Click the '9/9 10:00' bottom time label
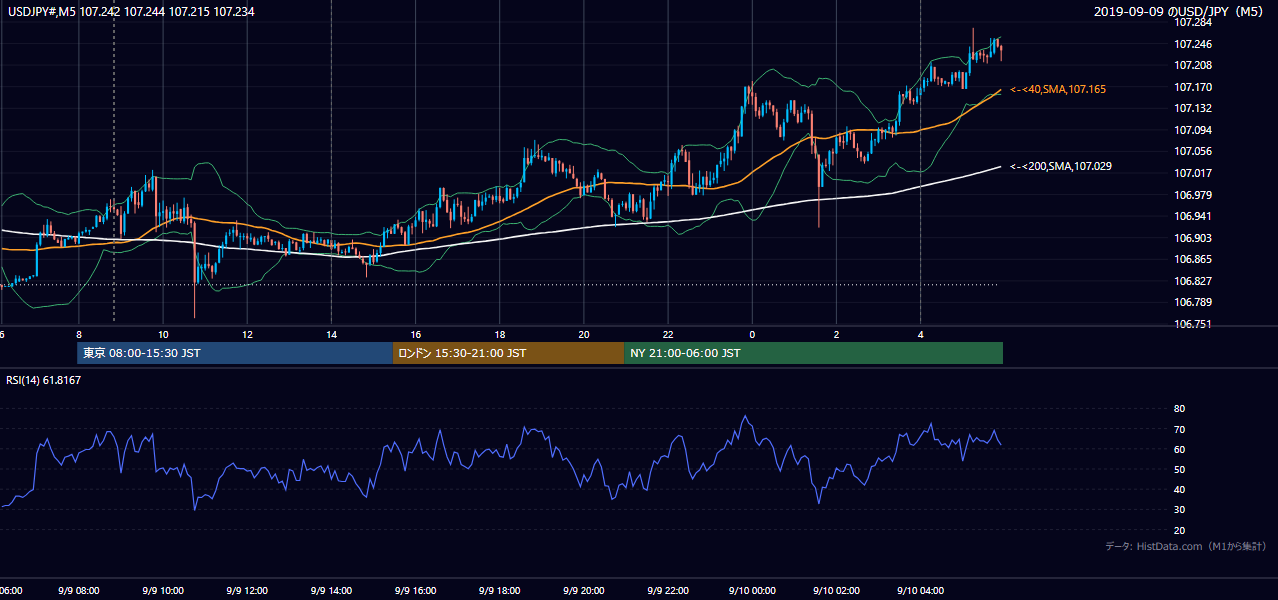 pos(161,591)
